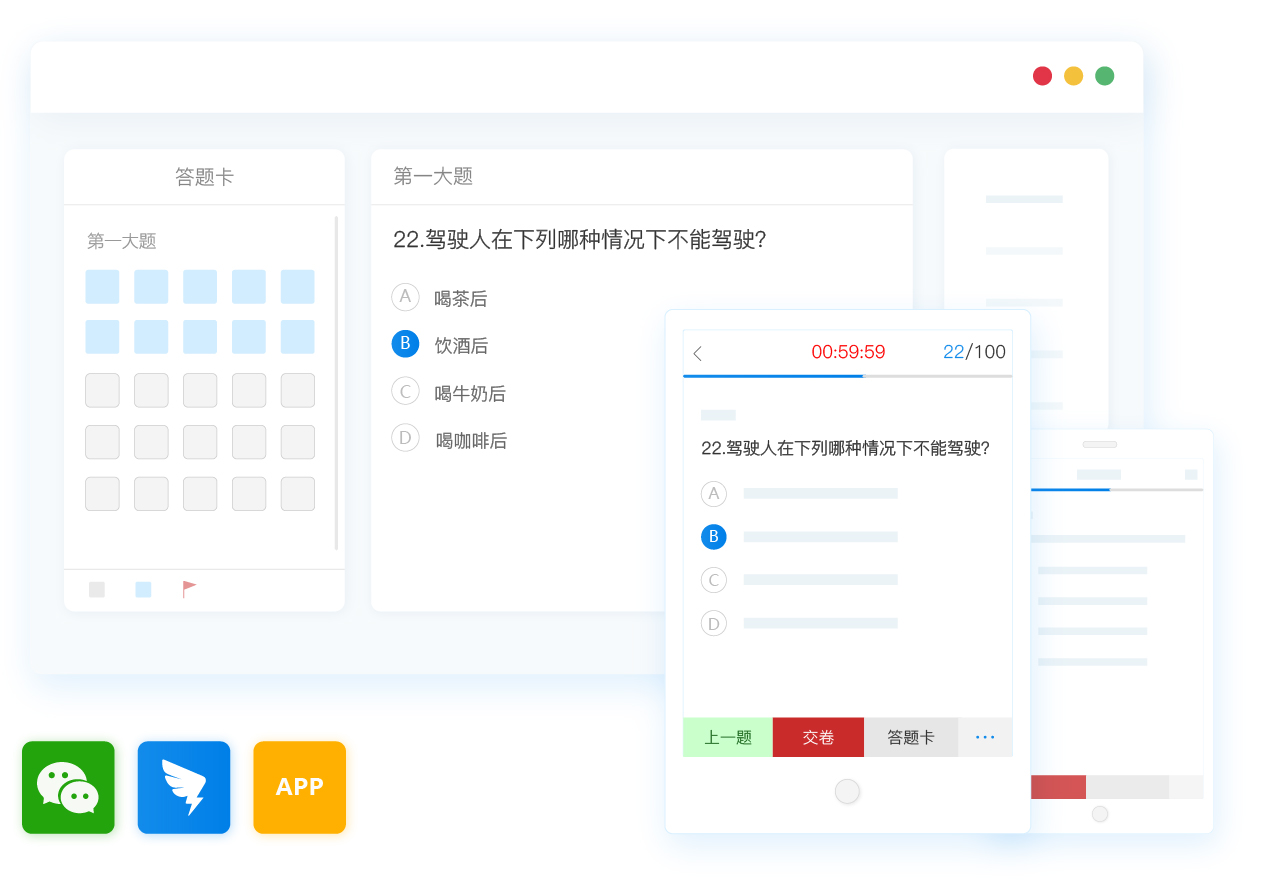This screenshot has width=1281, height=891.
Task: Click the 第一大题 header in question panel
Action: click(433, 177)
